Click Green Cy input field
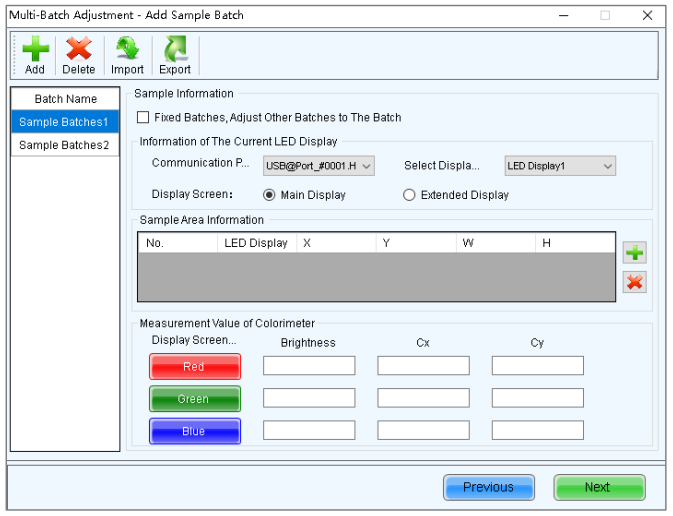673x516 pixels. point(537,398)
